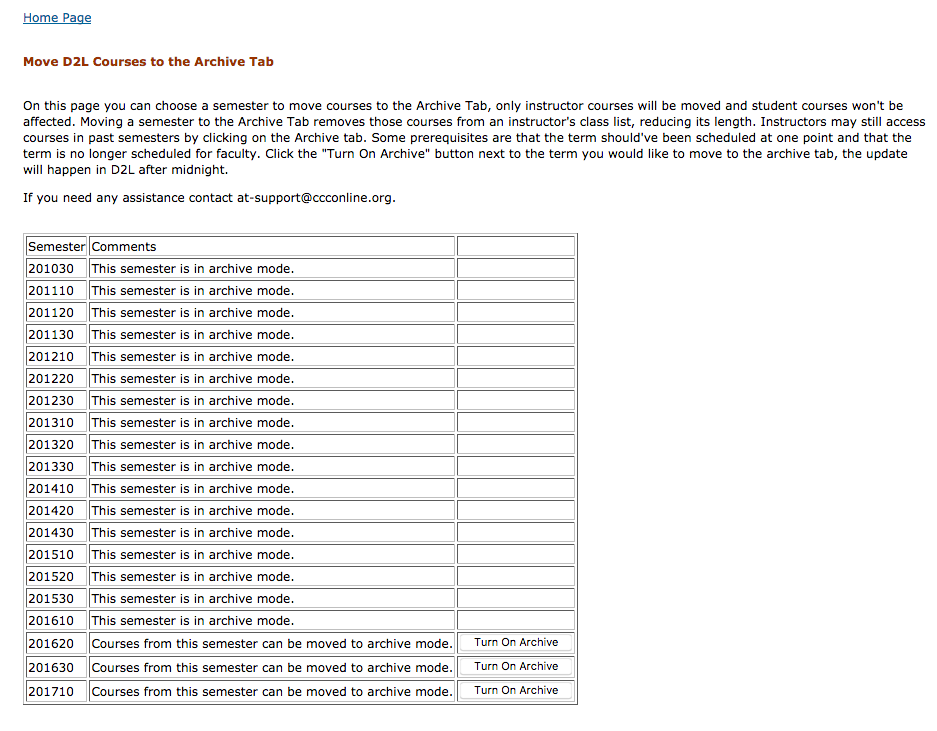Turn on archive for semester 201630
The height and width of the screenshot is (731, 937).
point(516,667)
